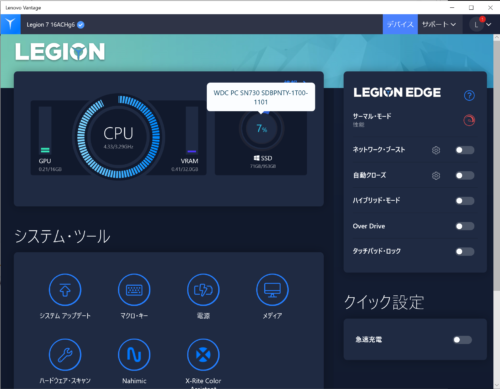Enable the ネットワーク・ブースト toggle
The image size is (500, 389).
coord(465,150)
